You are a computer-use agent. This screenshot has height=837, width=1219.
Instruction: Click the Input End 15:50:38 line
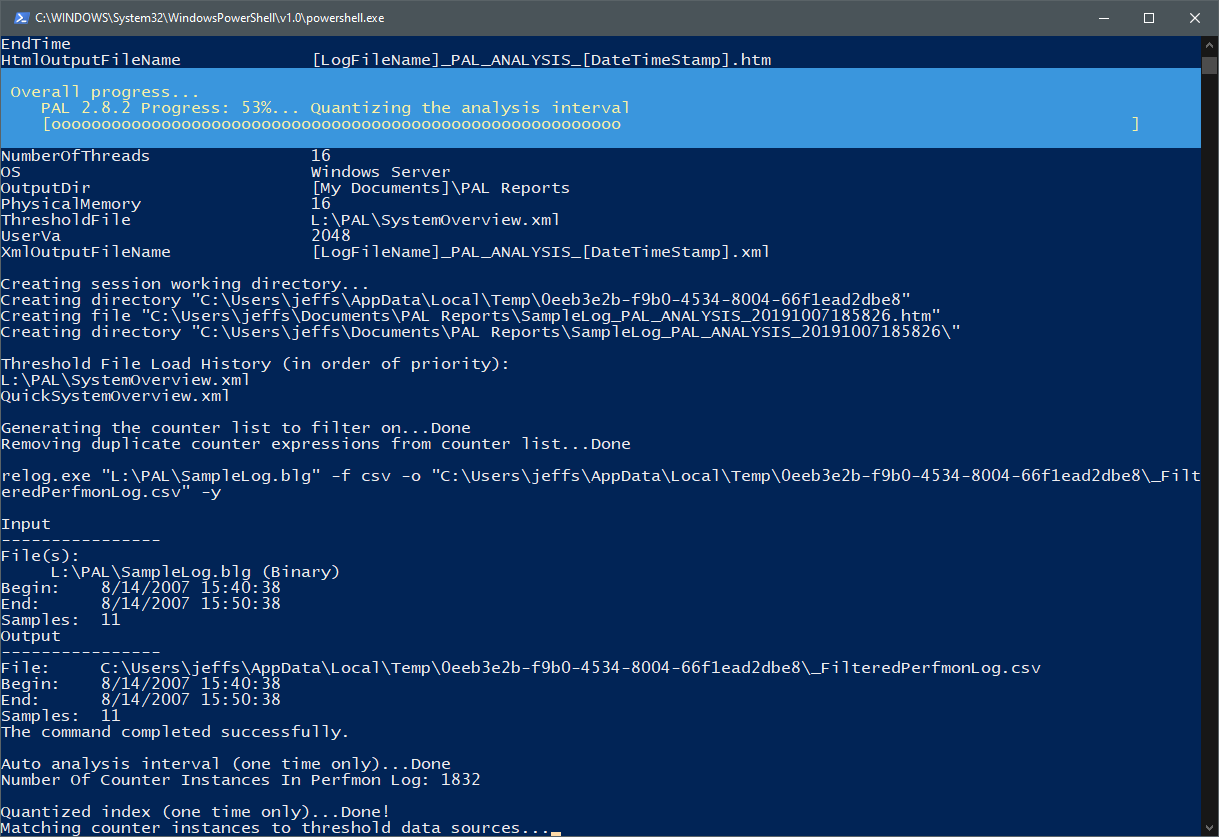pos(141,604)
